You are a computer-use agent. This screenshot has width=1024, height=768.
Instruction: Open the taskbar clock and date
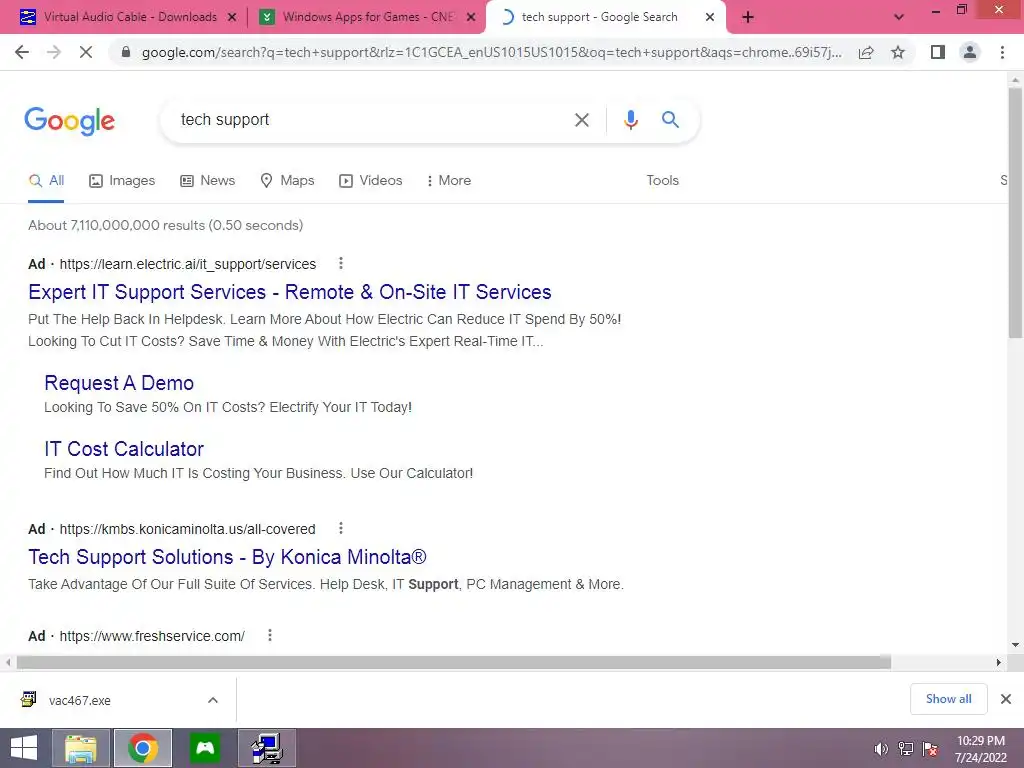[980, 749]
